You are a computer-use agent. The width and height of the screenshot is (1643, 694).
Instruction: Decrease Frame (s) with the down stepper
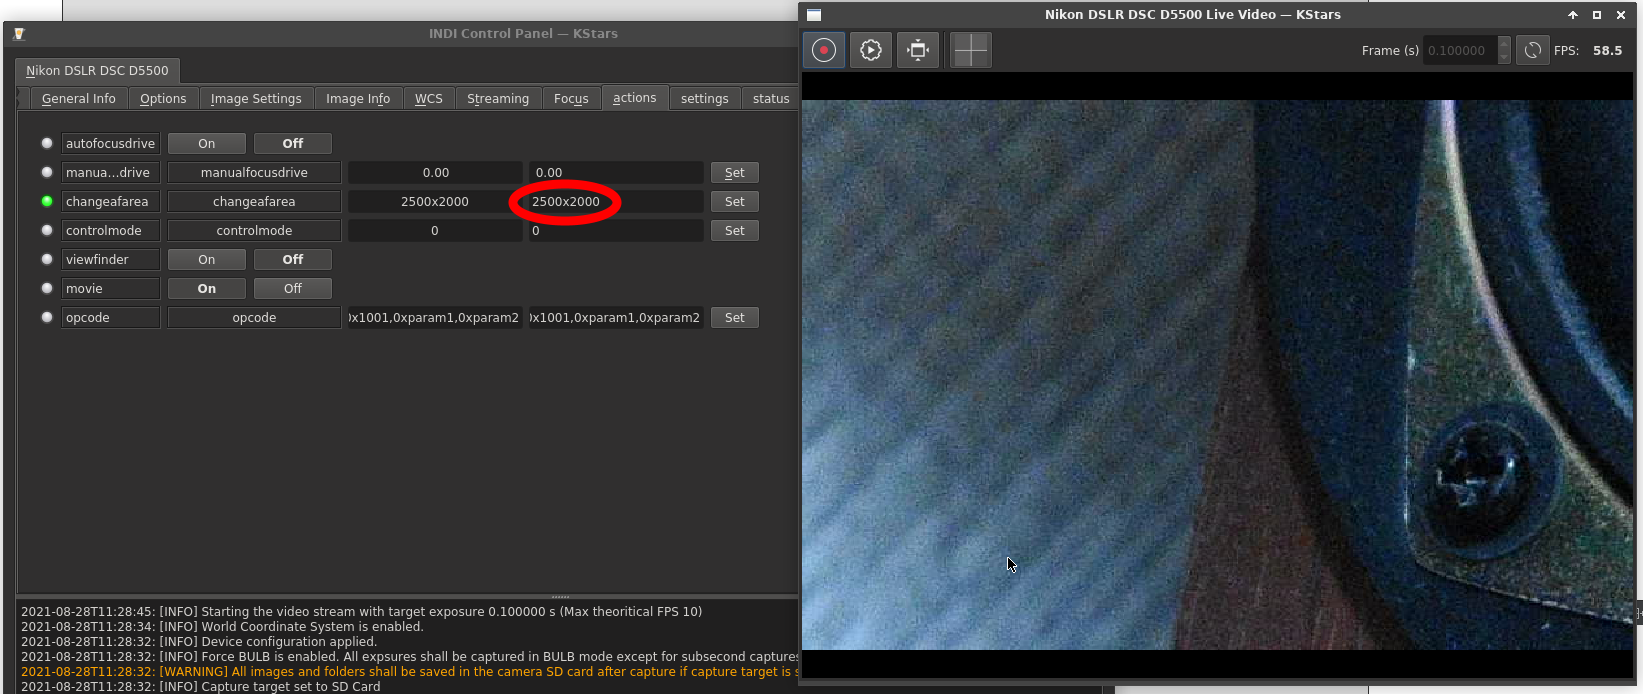(x=1504, y=57)
